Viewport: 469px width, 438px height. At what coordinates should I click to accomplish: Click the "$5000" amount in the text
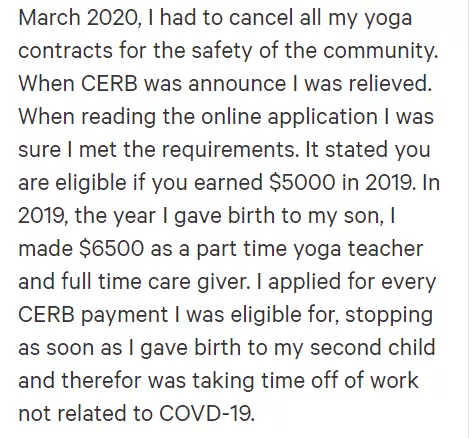pos(302,182)
